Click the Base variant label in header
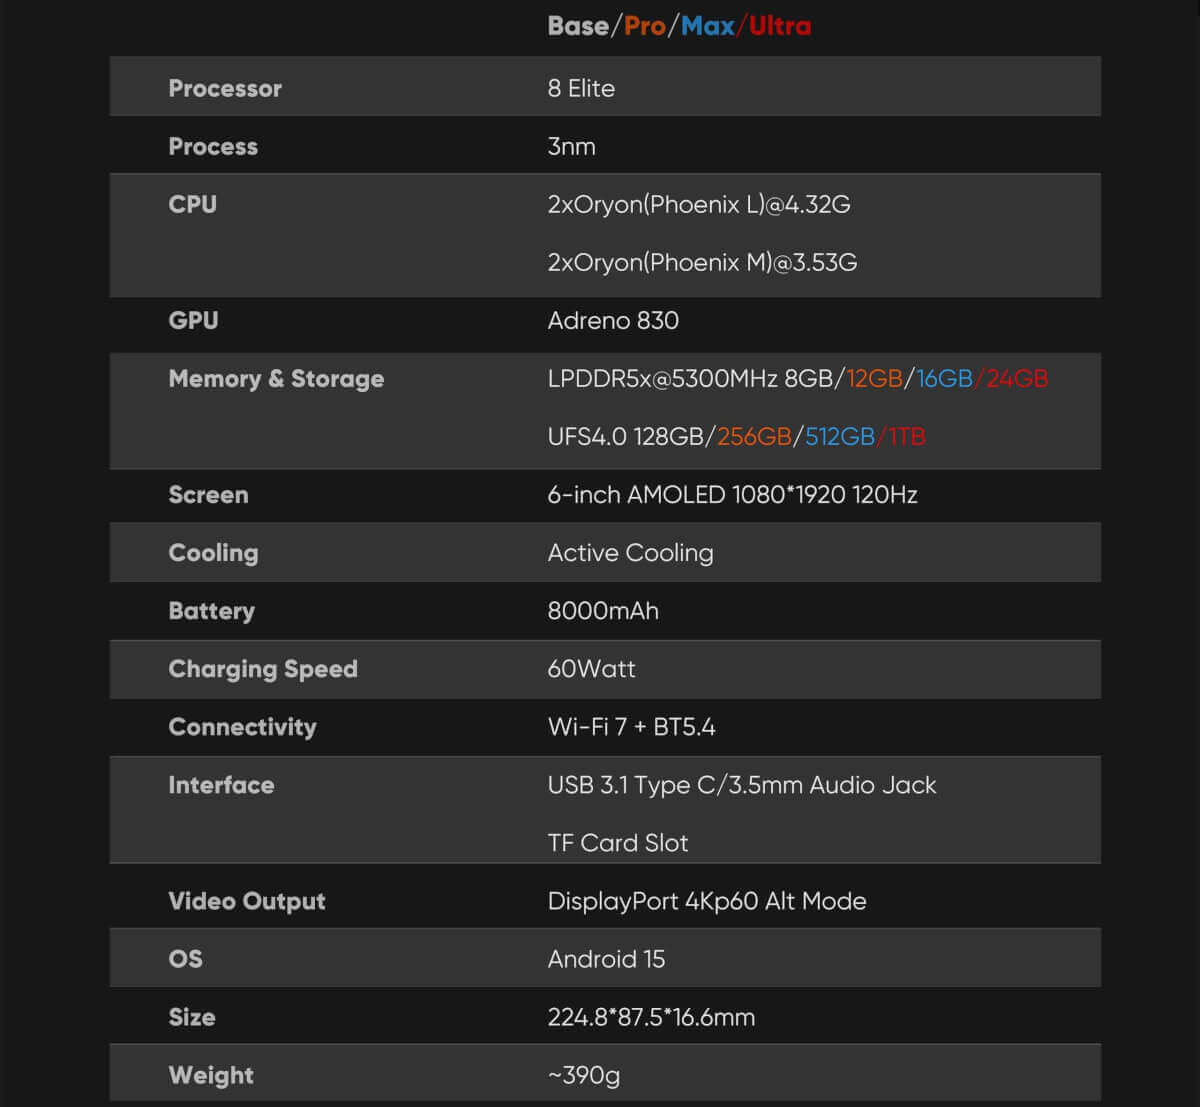Viewport: 1200px width, 1107px height. click(x=578, y=26)
